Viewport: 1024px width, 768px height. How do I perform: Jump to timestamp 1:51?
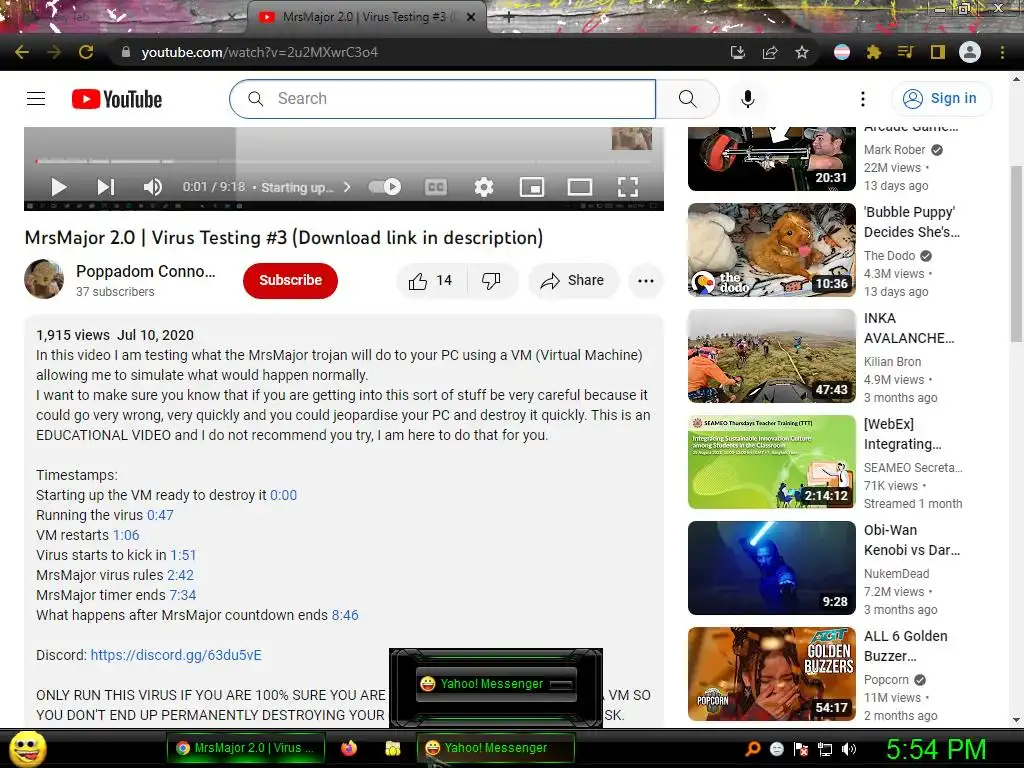pos(183,555)
